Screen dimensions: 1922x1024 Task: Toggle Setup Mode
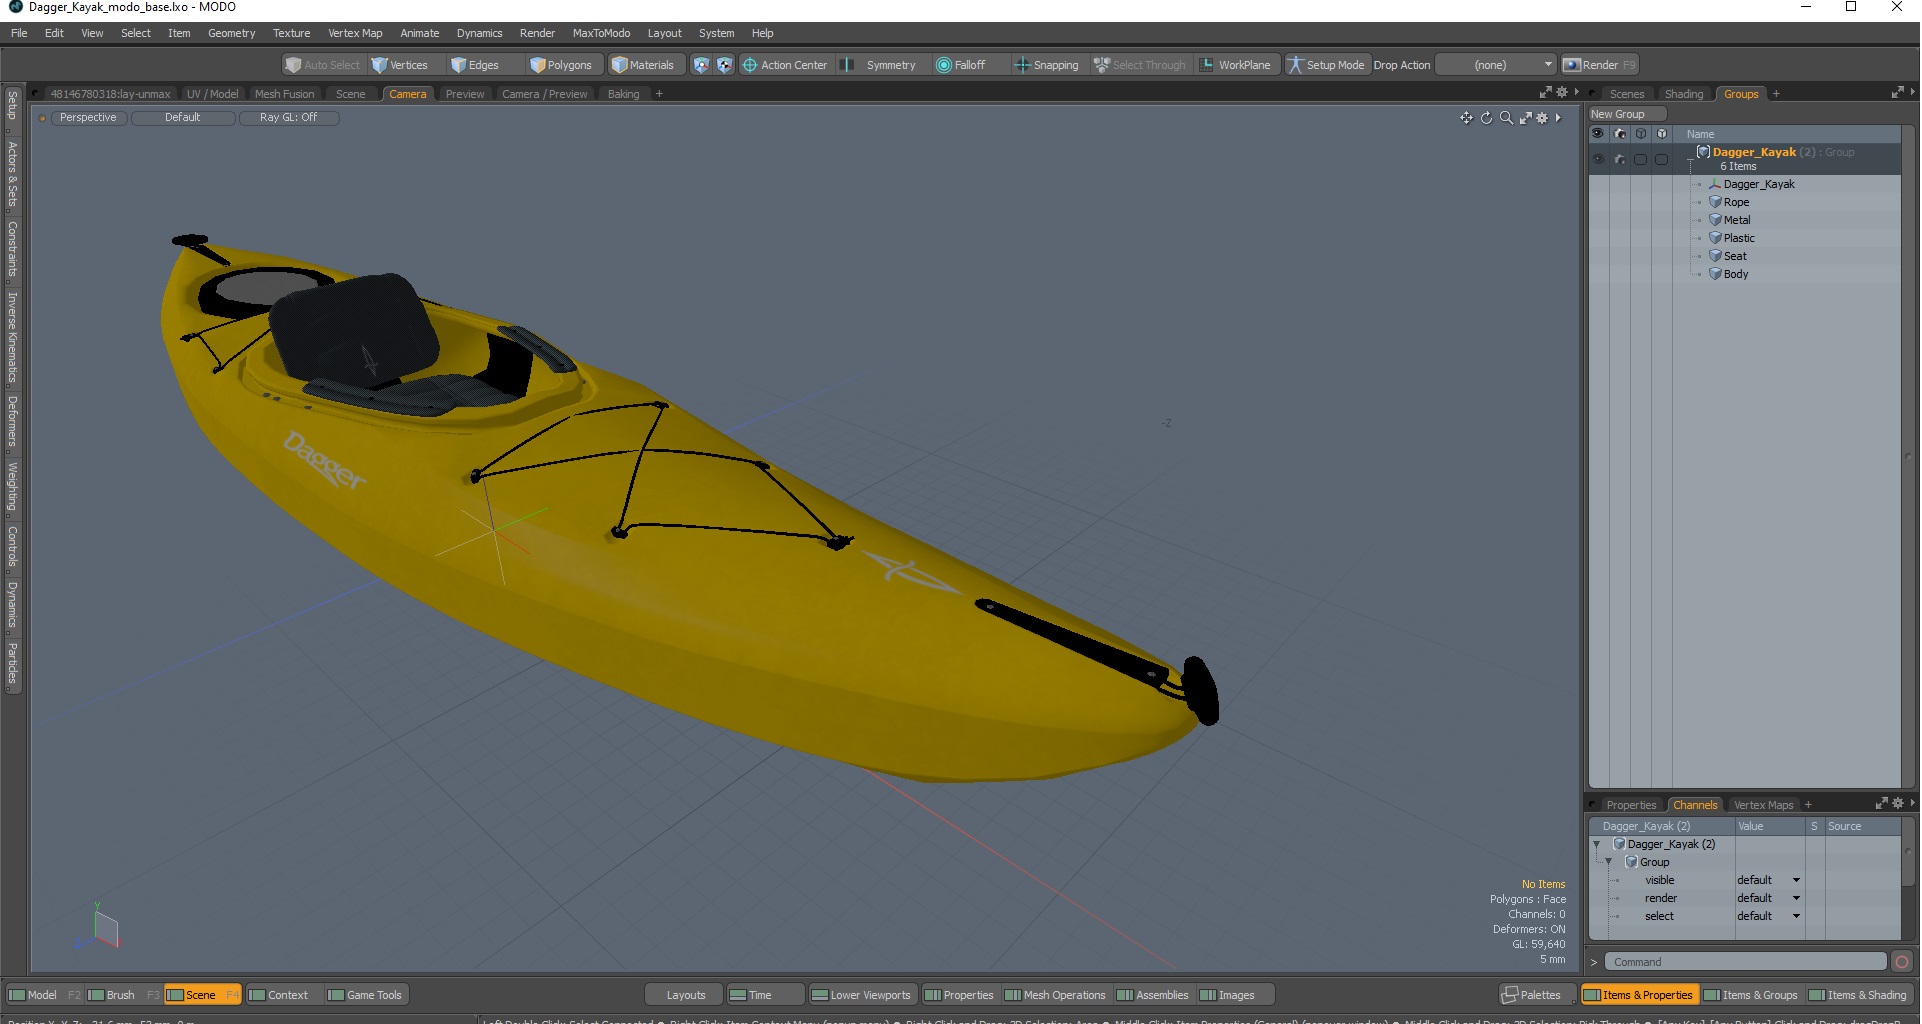[1326, 65]
